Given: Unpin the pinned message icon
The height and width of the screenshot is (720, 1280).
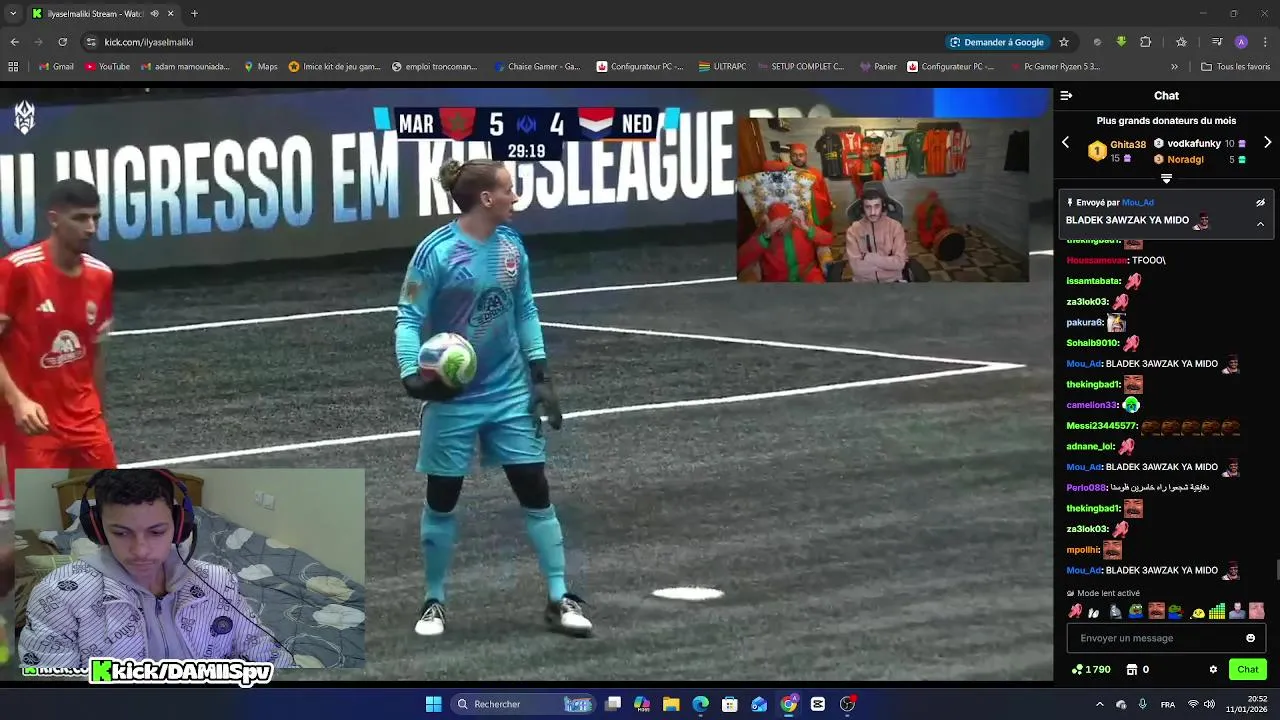Looking at the screenshot, I should pos(1260,202).
